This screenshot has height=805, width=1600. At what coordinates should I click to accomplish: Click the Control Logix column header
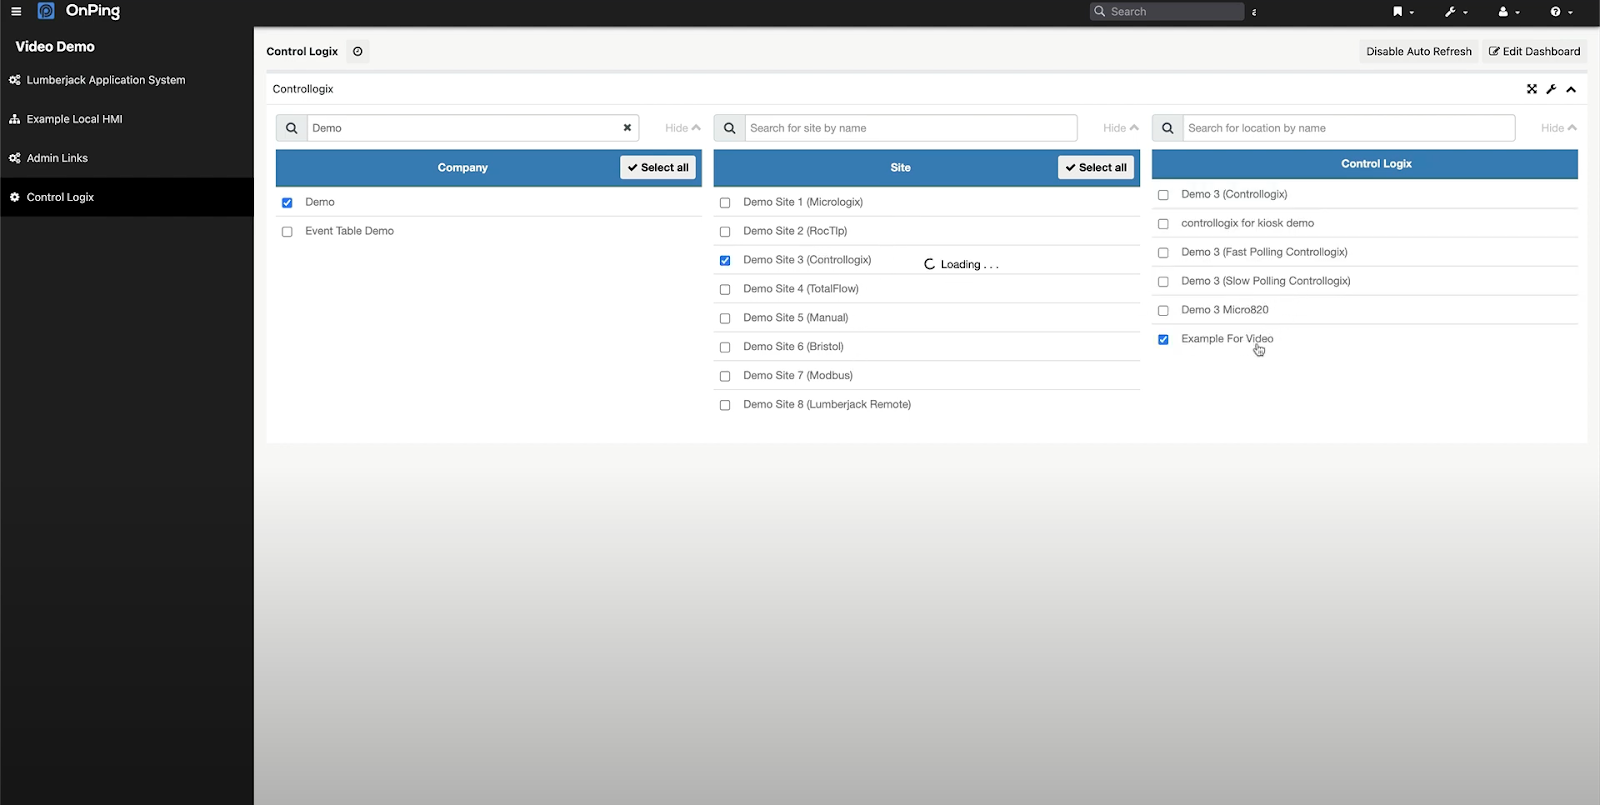pyautogui.click(x=1376, y=164)
